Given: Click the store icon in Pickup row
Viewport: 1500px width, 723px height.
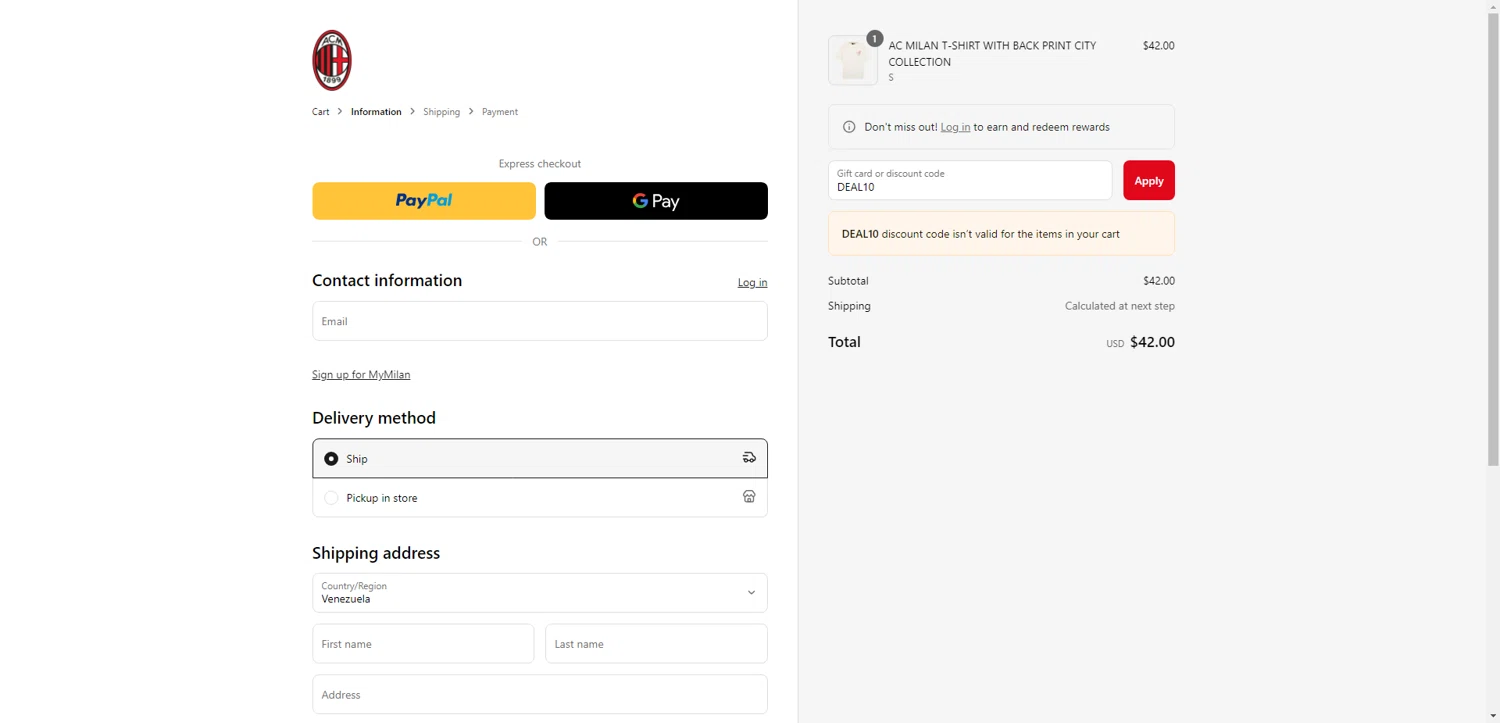Looking at the screenshot, I should tap(749, 497).
